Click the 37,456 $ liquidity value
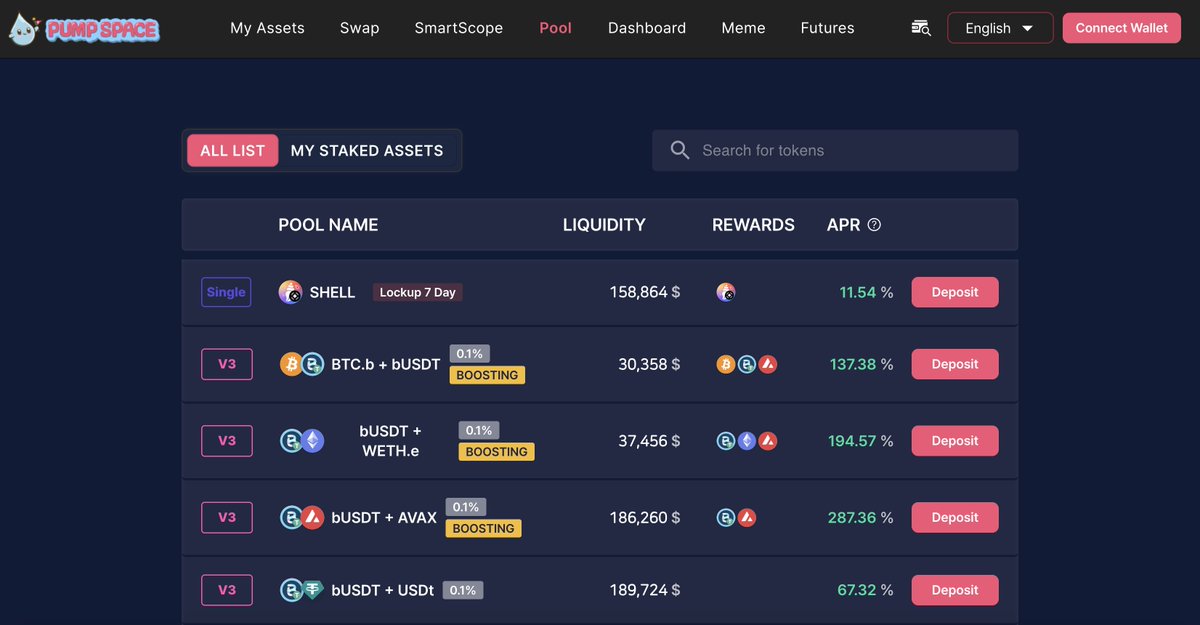1200x625 pixels. coord(649,441)
